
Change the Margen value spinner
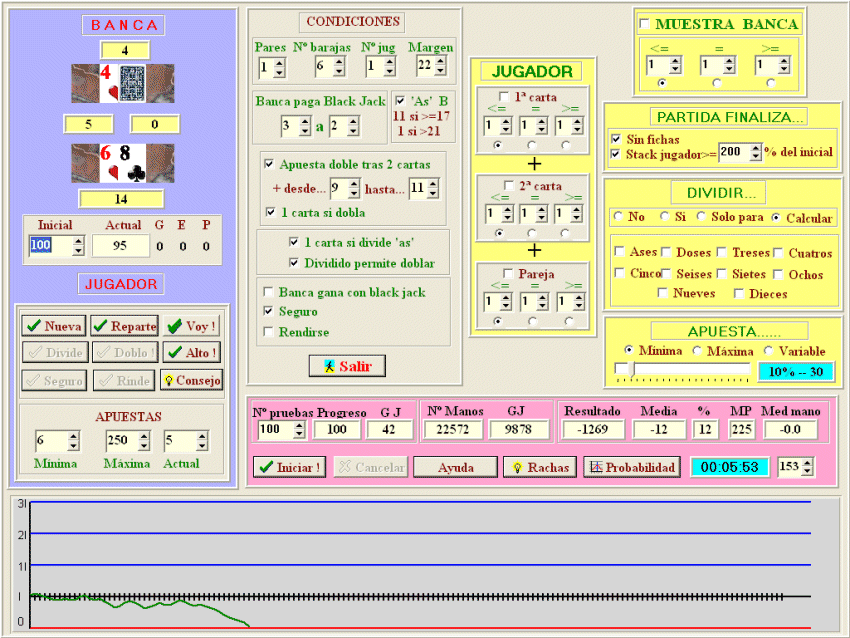(439, 67)
